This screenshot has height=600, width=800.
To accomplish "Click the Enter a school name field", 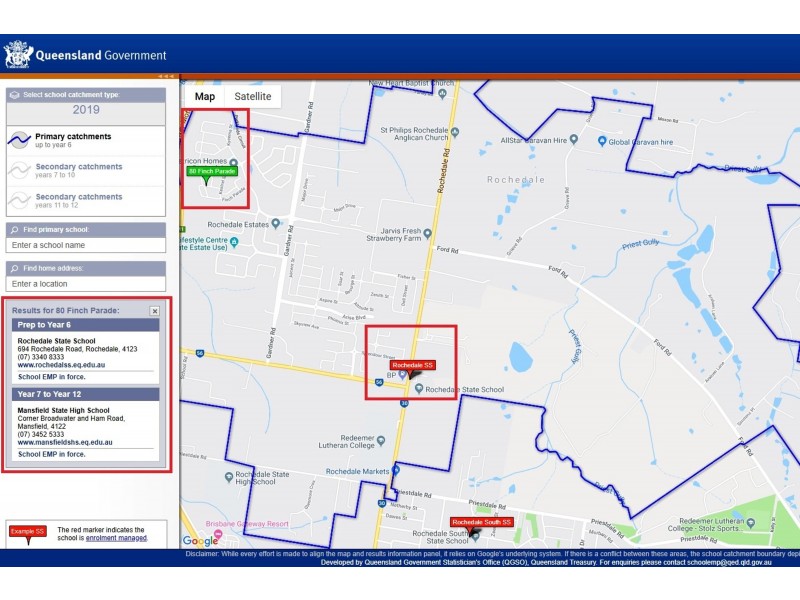I will click(x=85, y=245).
